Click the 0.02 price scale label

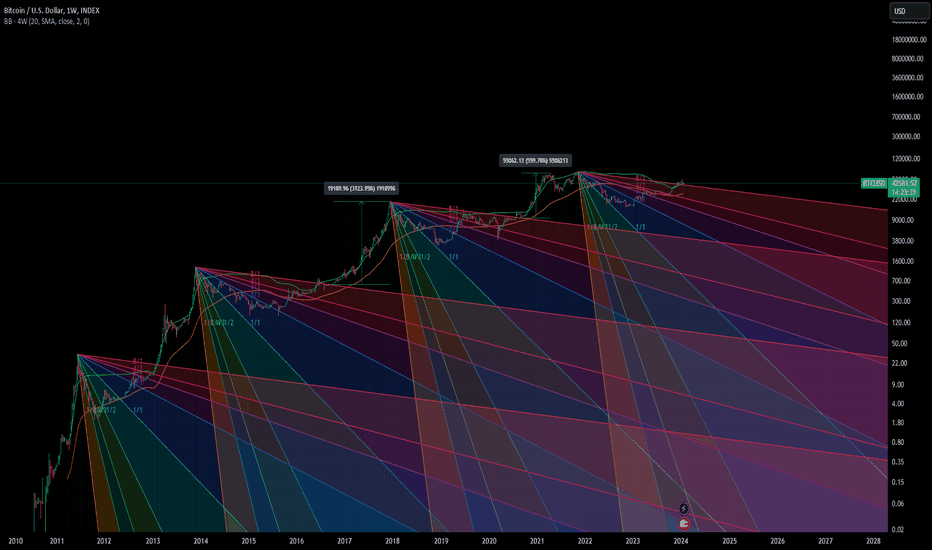click(898, 530)
